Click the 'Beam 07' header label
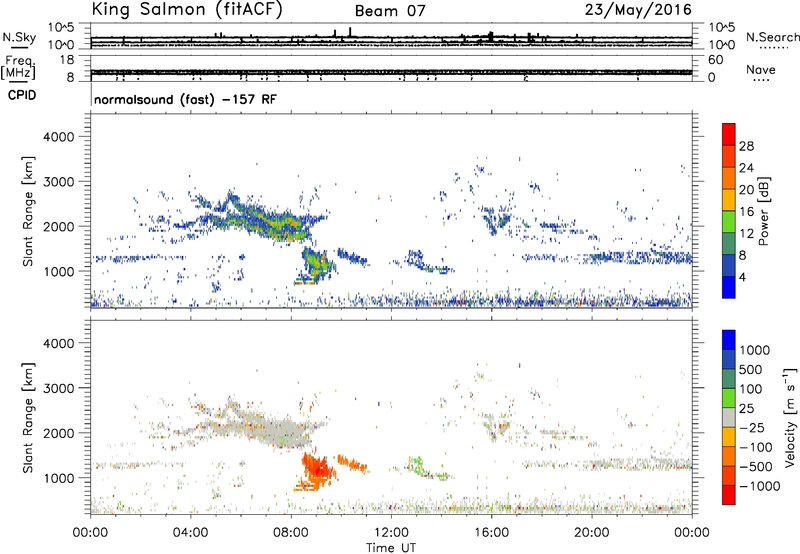This screenshot has height=554, width=800. click(x=390, y=11)
